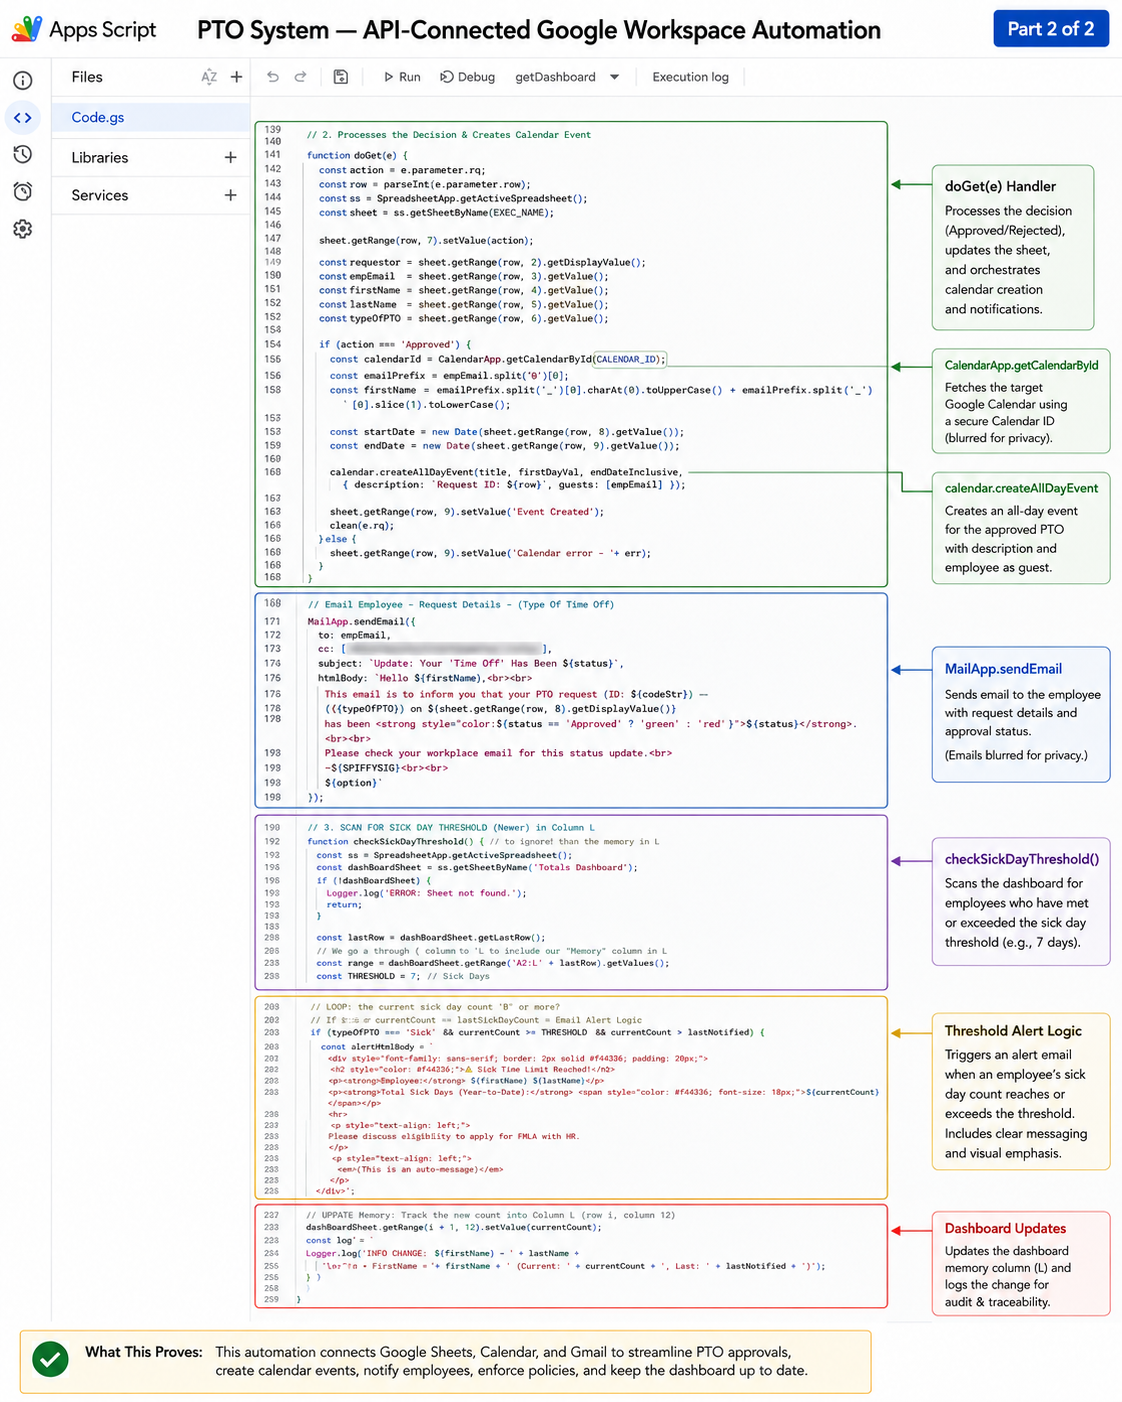Click the PTO System page title
Viewport: 1122px width, 1402px height.
tap(538, 30)
